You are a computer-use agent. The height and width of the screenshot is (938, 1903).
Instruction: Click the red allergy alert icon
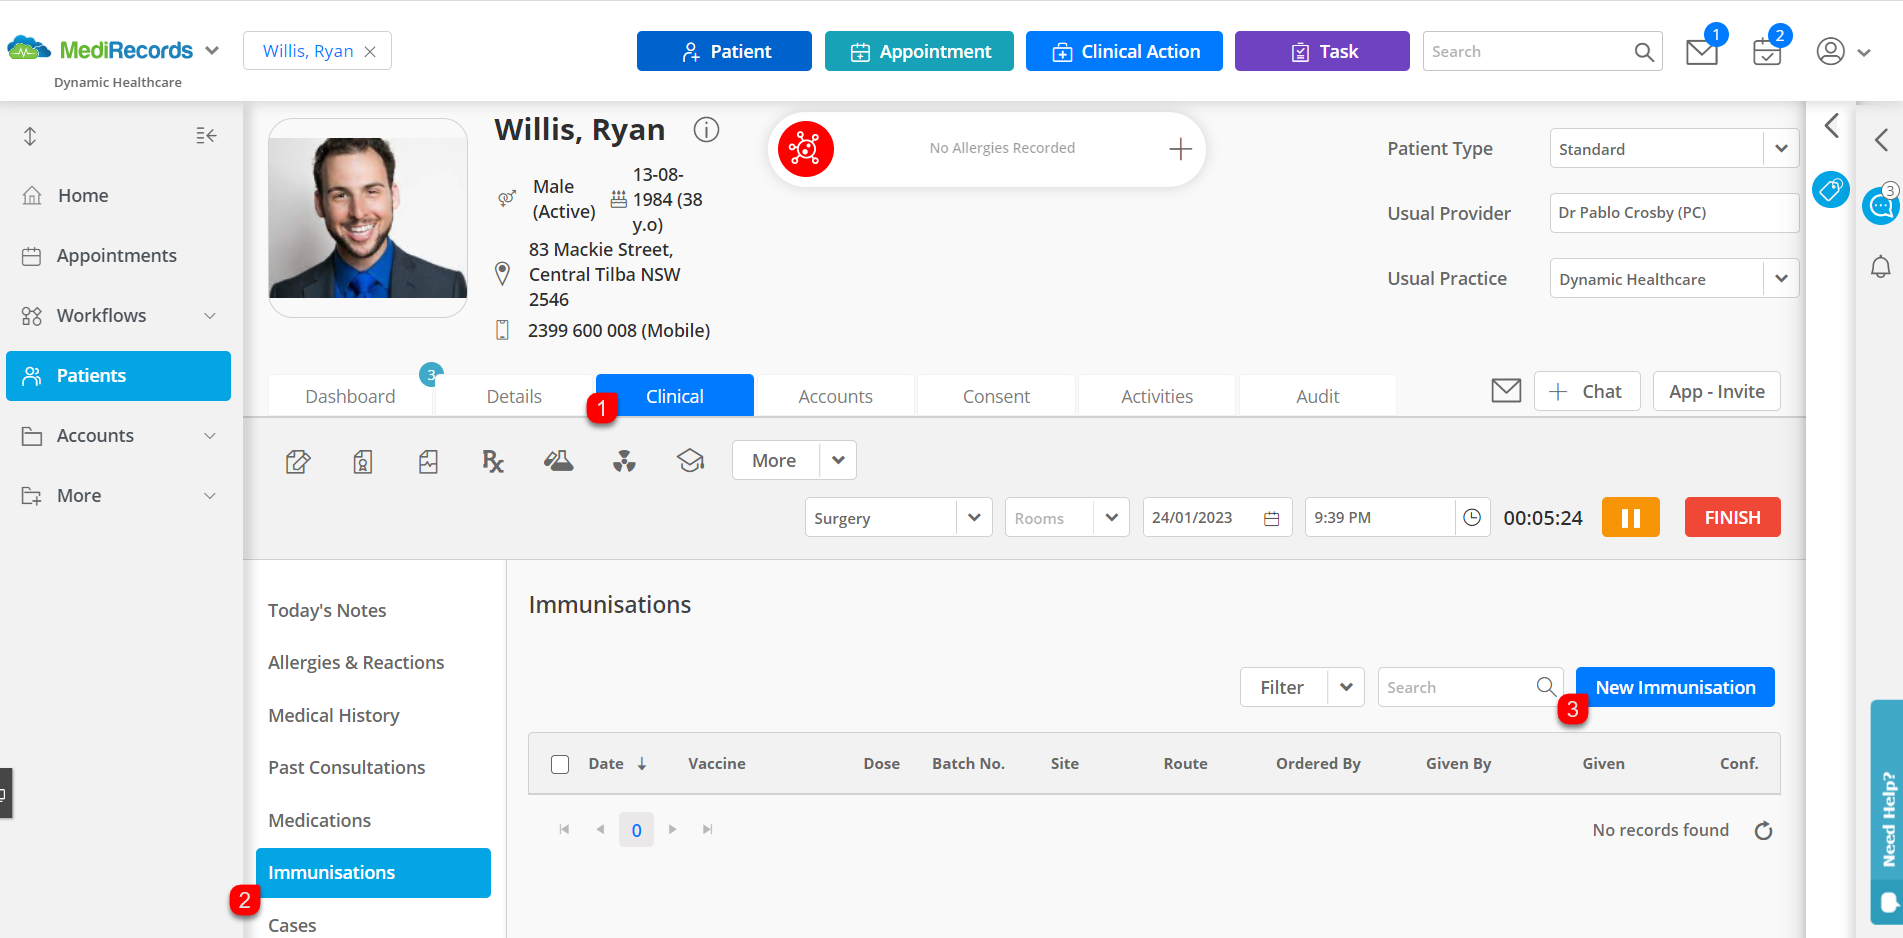click(805, 149)
